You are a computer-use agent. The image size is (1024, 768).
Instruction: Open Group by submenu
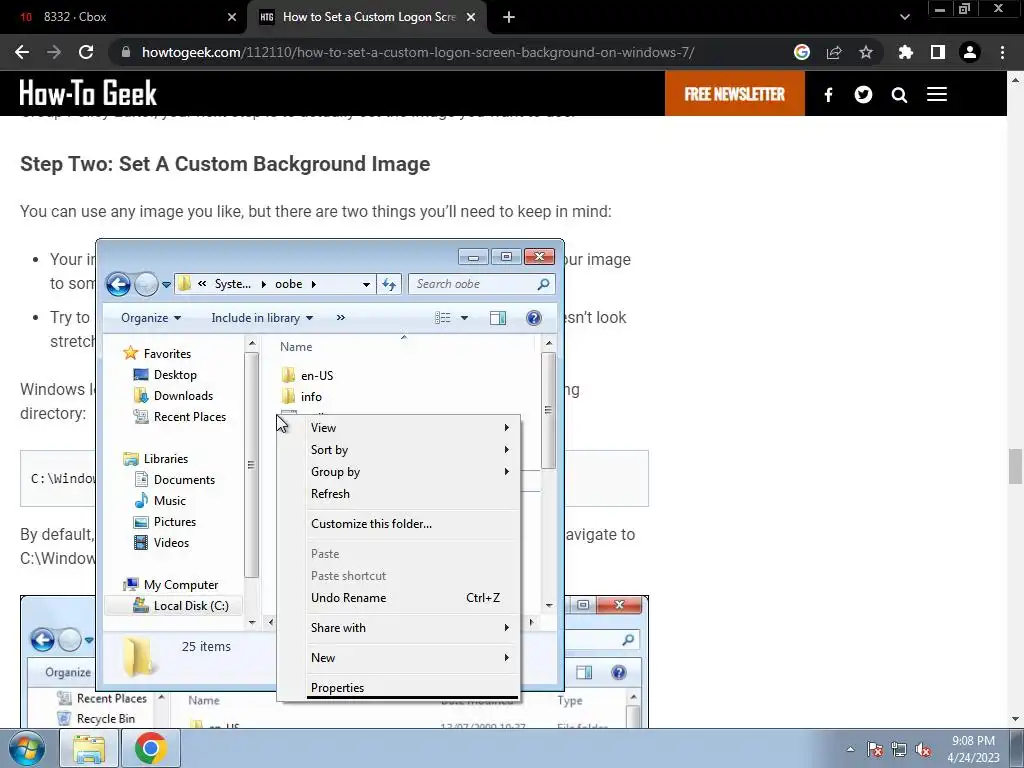coord(413,472)
